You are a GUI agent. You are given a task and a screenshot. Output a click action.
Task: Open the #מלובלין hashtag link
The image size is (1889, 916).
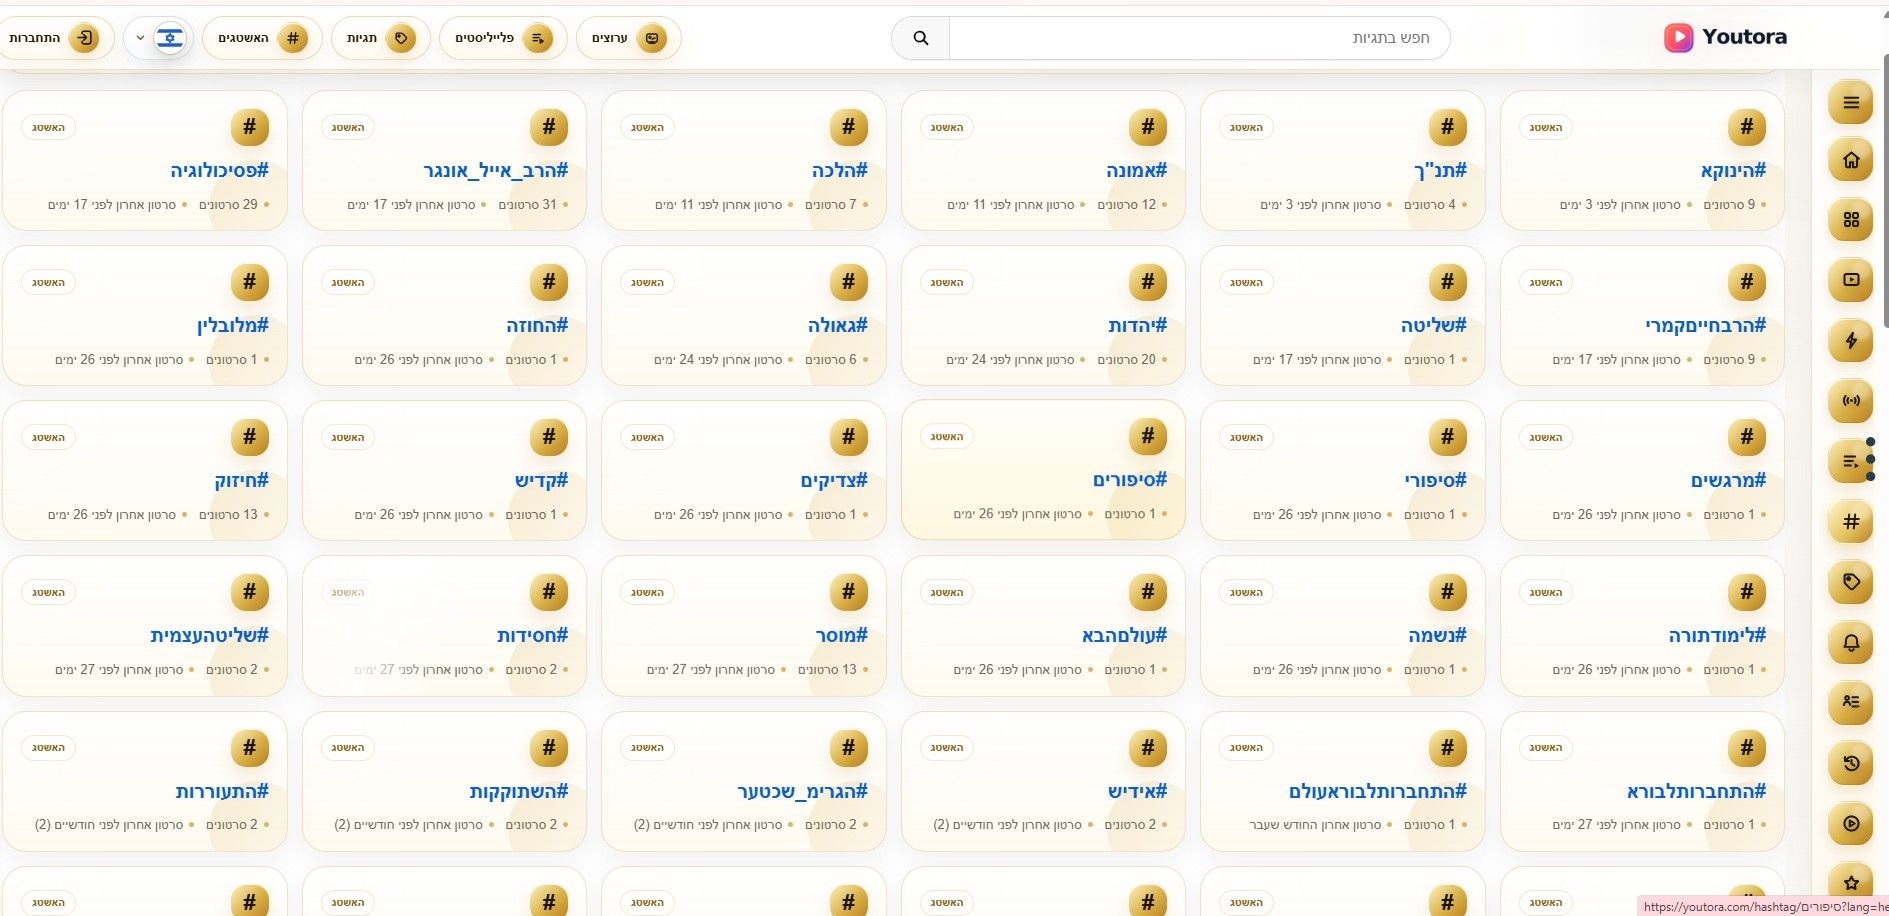233,326
